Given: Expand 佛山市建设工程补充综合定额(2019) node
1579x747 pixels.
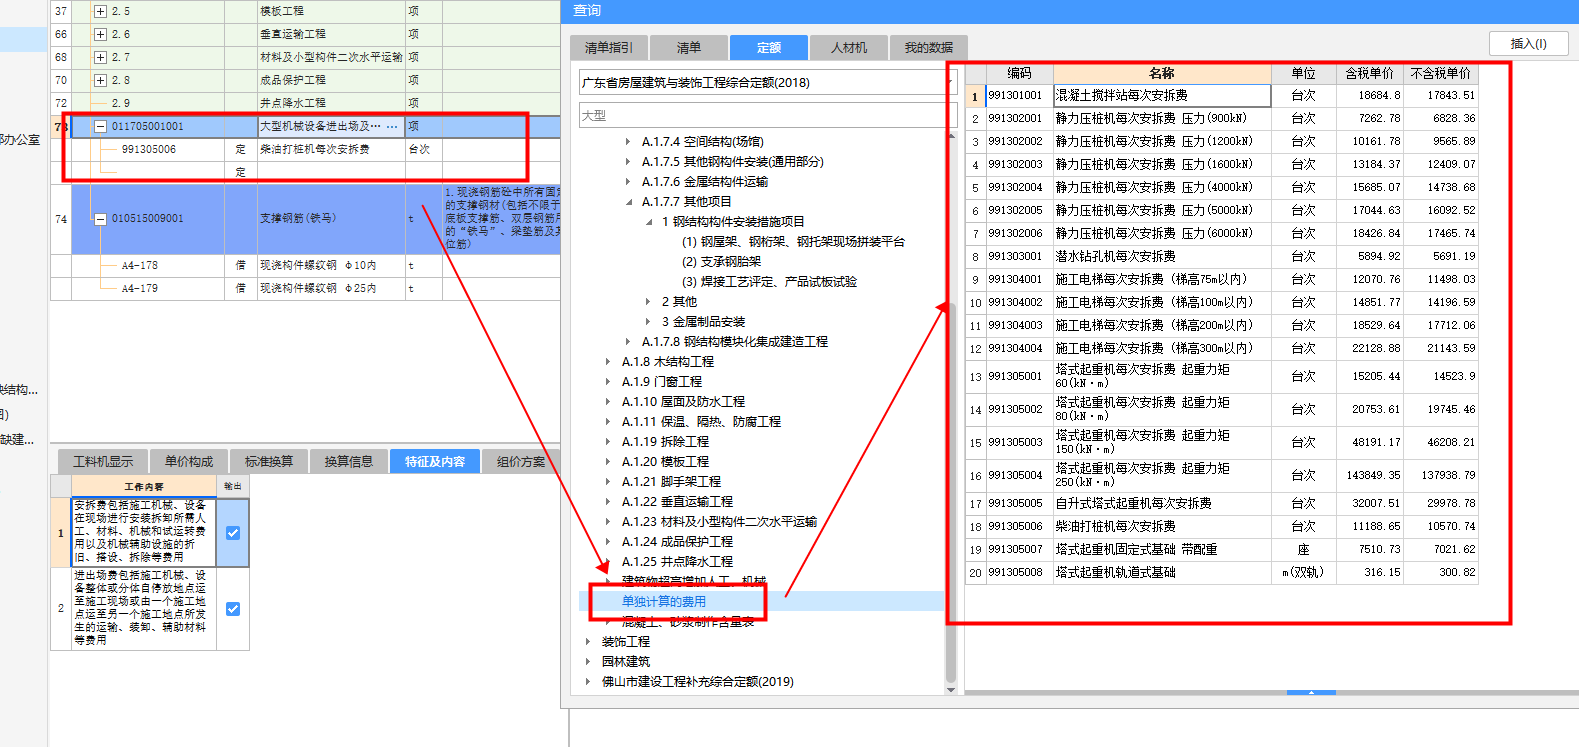Looking at the screenshot, I should coord(588,682).
